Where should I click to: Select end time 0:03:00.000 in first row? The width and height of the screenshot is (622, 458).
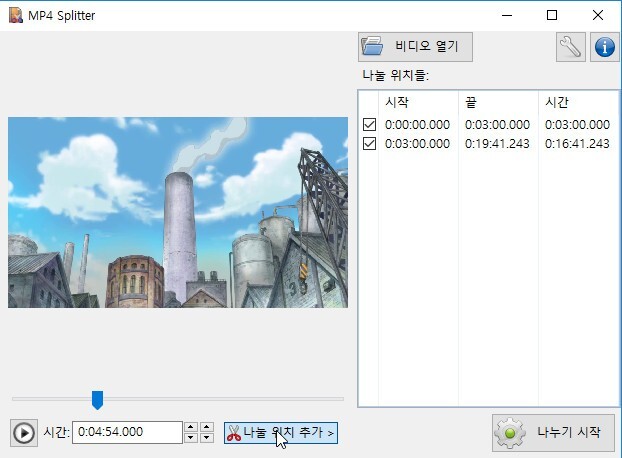click(x=497, y=125)
